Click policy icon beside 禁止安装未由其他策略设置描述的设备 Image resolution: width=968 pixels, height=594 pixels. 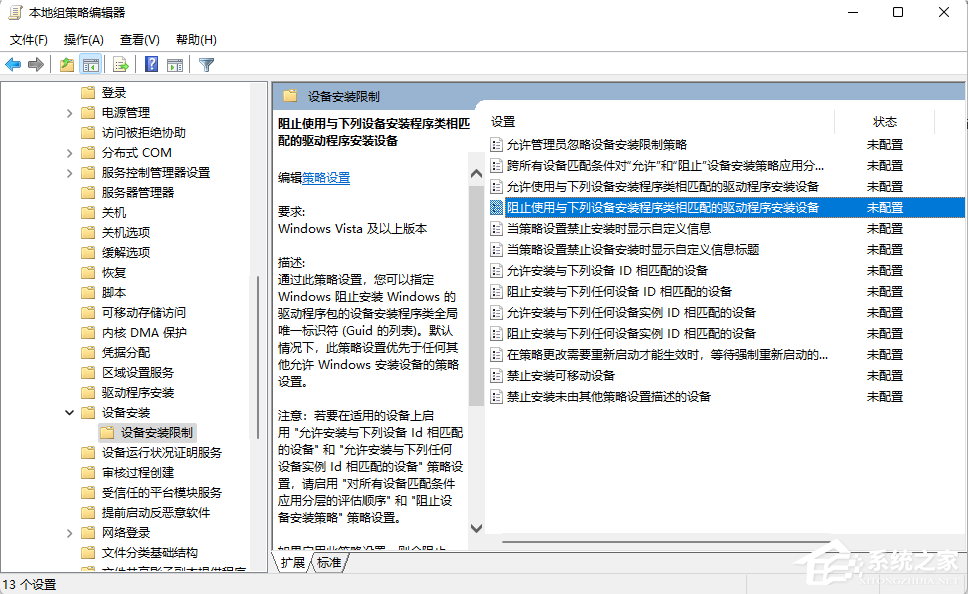coord(496,396)
